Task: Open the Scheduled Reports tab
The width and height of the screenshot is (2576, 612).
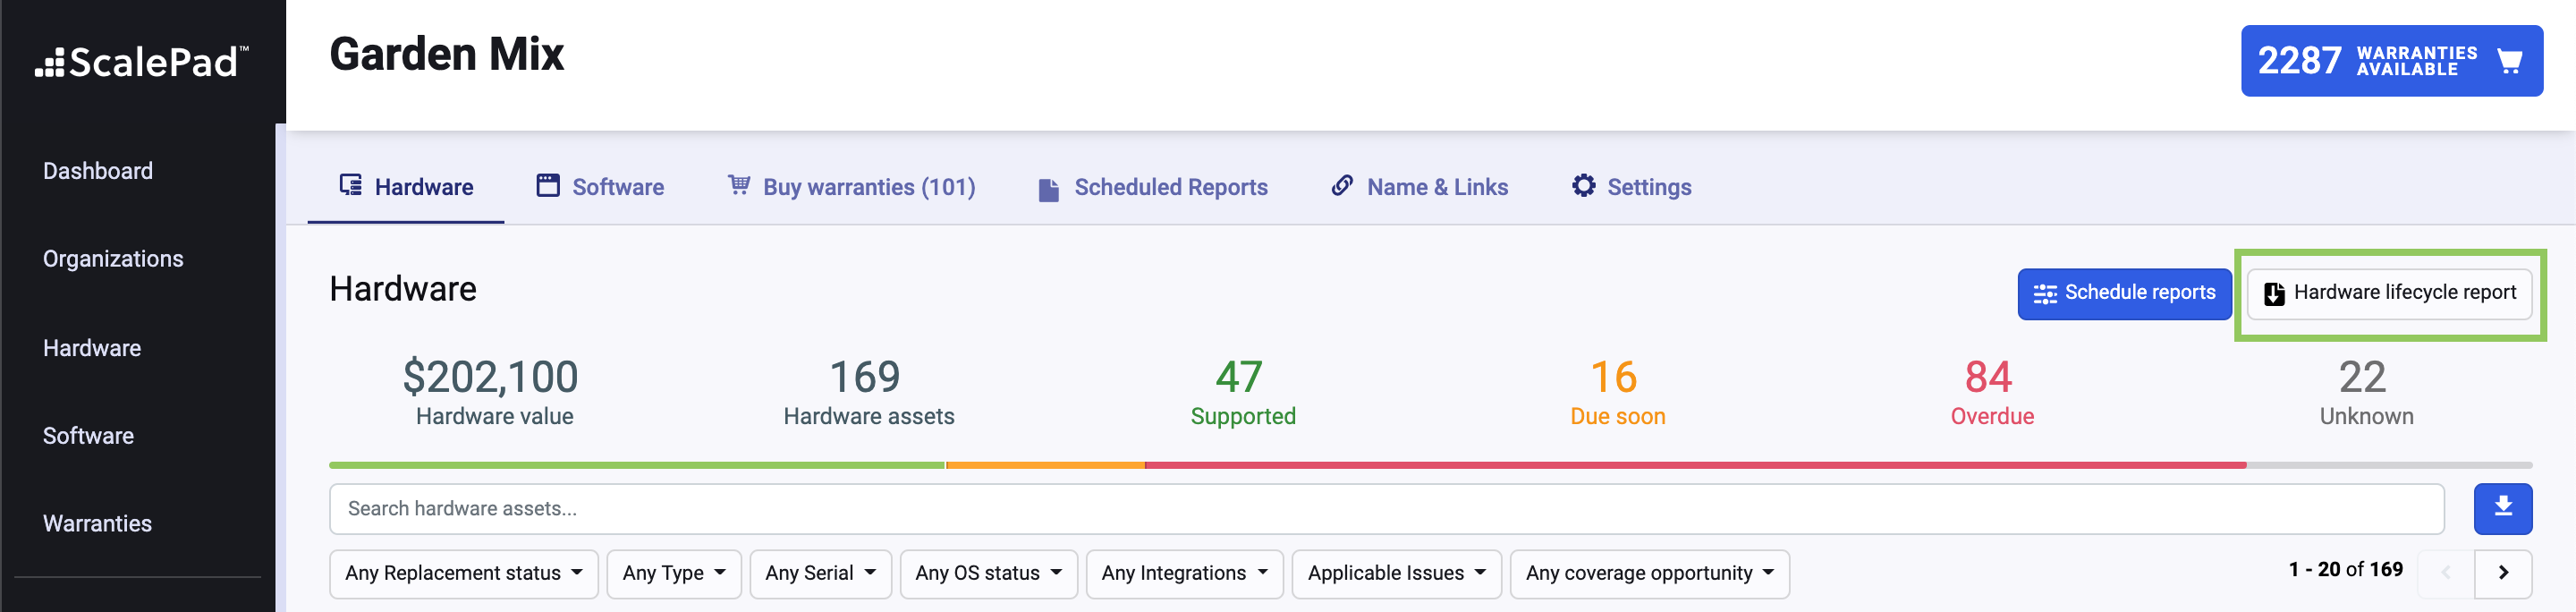Action: tap(1153, 187)
